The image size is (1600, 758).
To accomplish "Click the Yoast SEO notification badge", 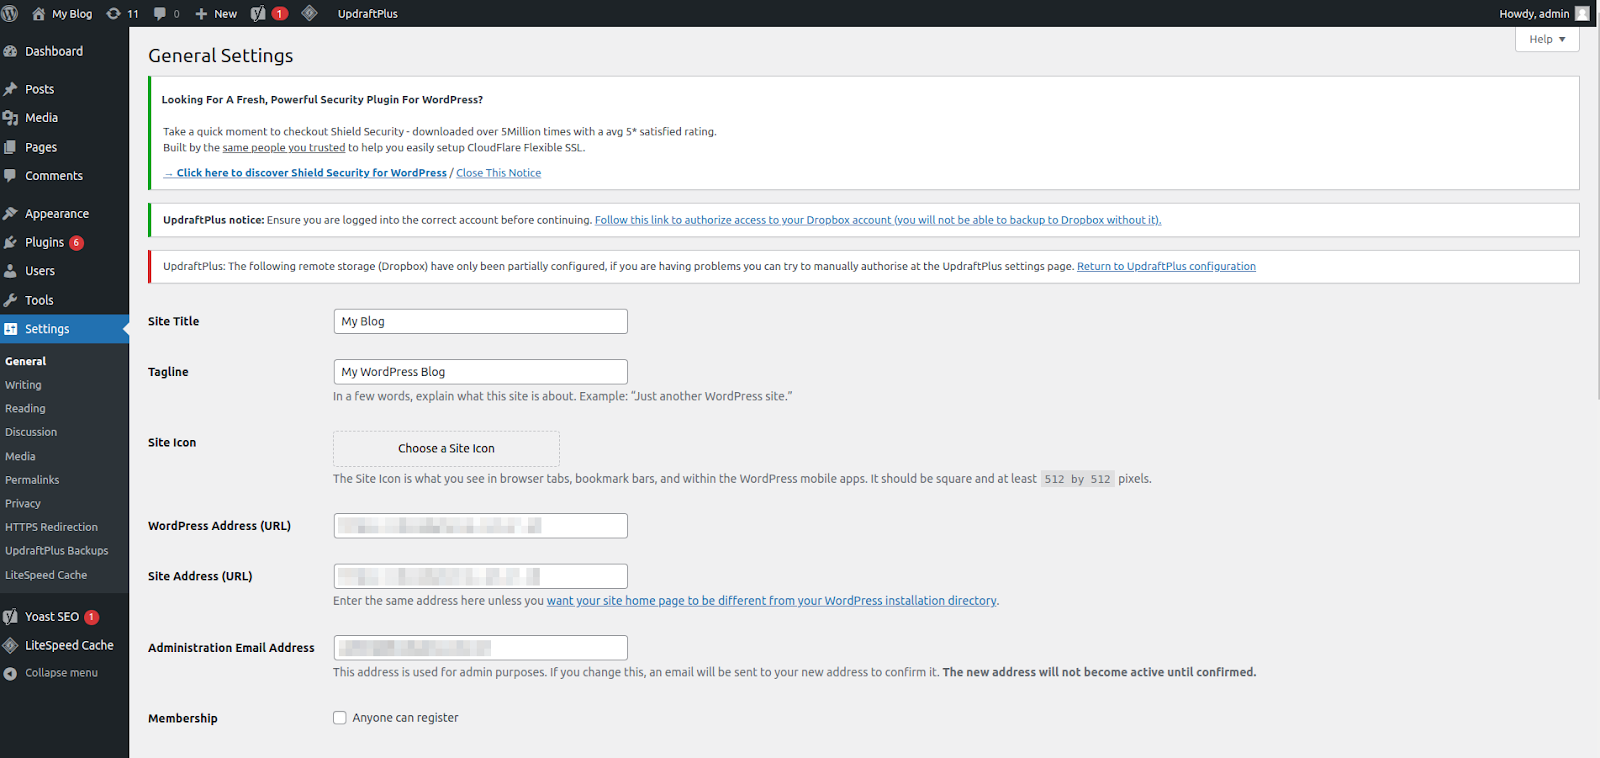I will click(x=91, y=617).
